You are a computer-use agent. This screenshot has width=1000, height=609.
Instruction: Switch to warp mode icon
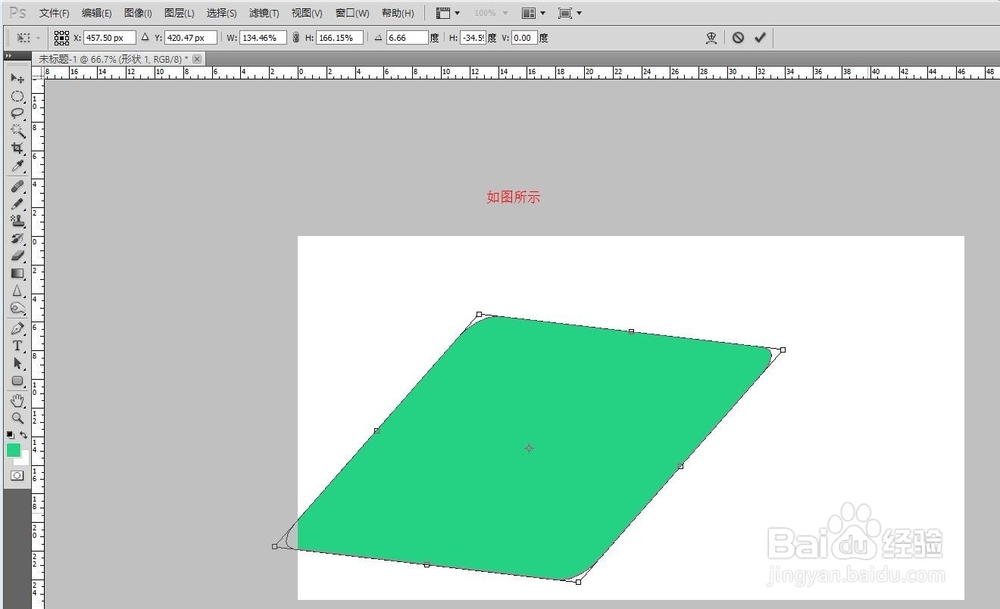point(711,38)
